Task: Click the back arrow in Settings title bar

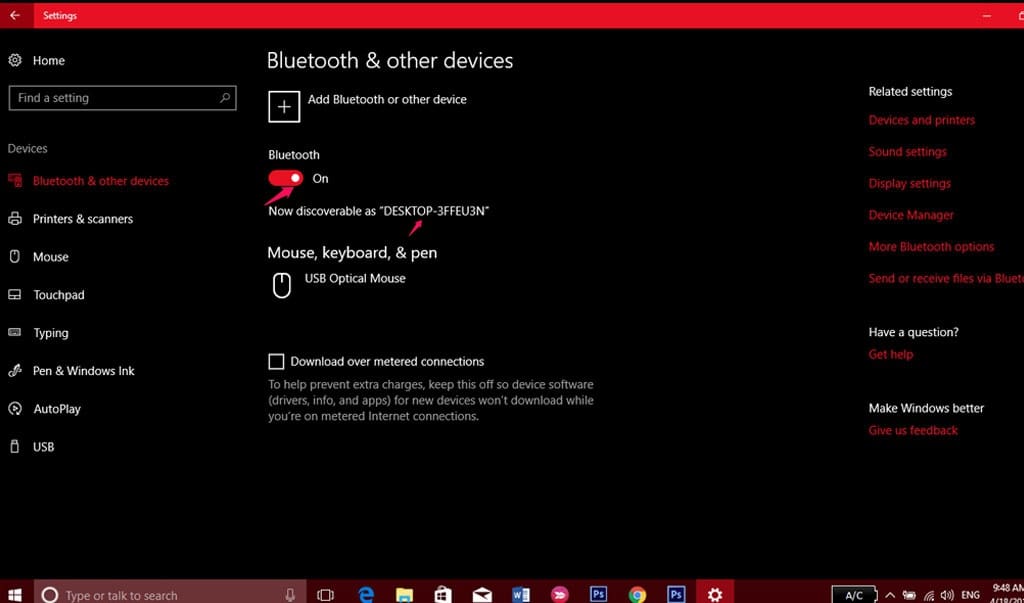Action: point(15,15)
